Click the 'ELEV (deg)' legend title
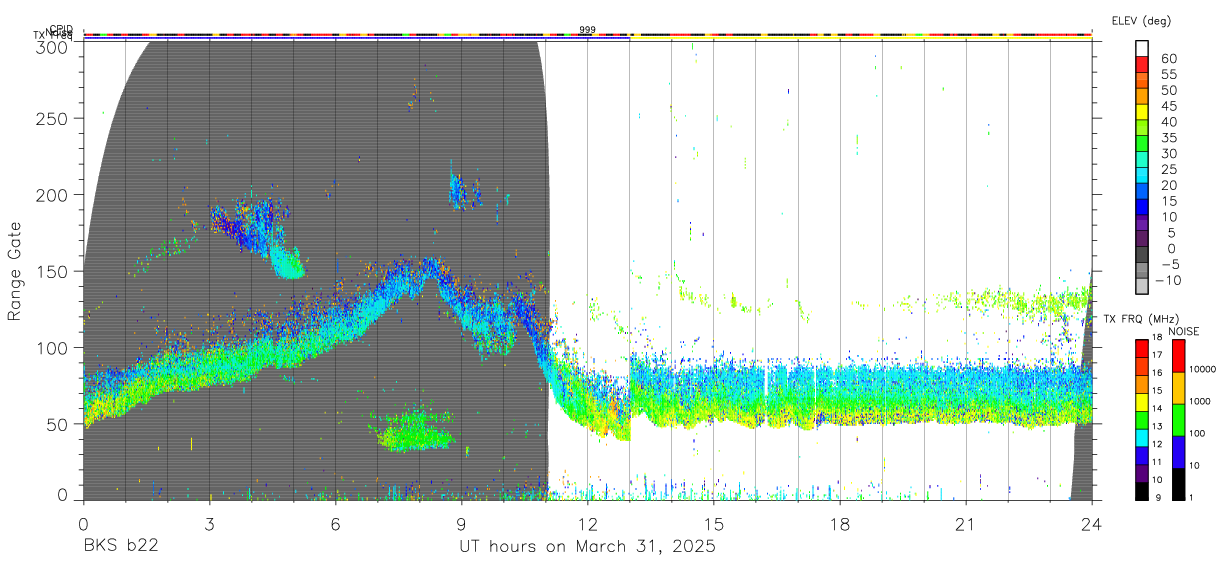The width and height of the screenshot is (1228, 567). (x=1141, y=21)
